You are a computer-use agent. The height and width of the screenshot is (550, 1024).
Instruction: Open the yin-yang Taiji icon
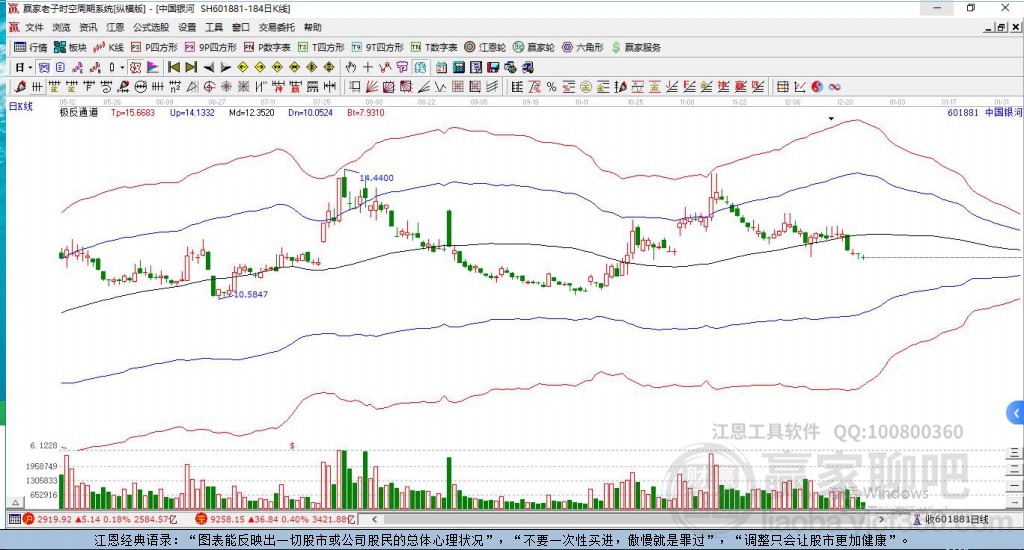[x=817, y=86]
